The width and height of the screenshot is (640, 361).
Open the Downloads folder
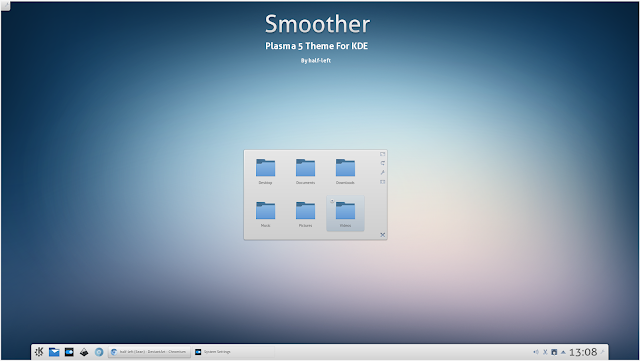click(x=345, y=172)
